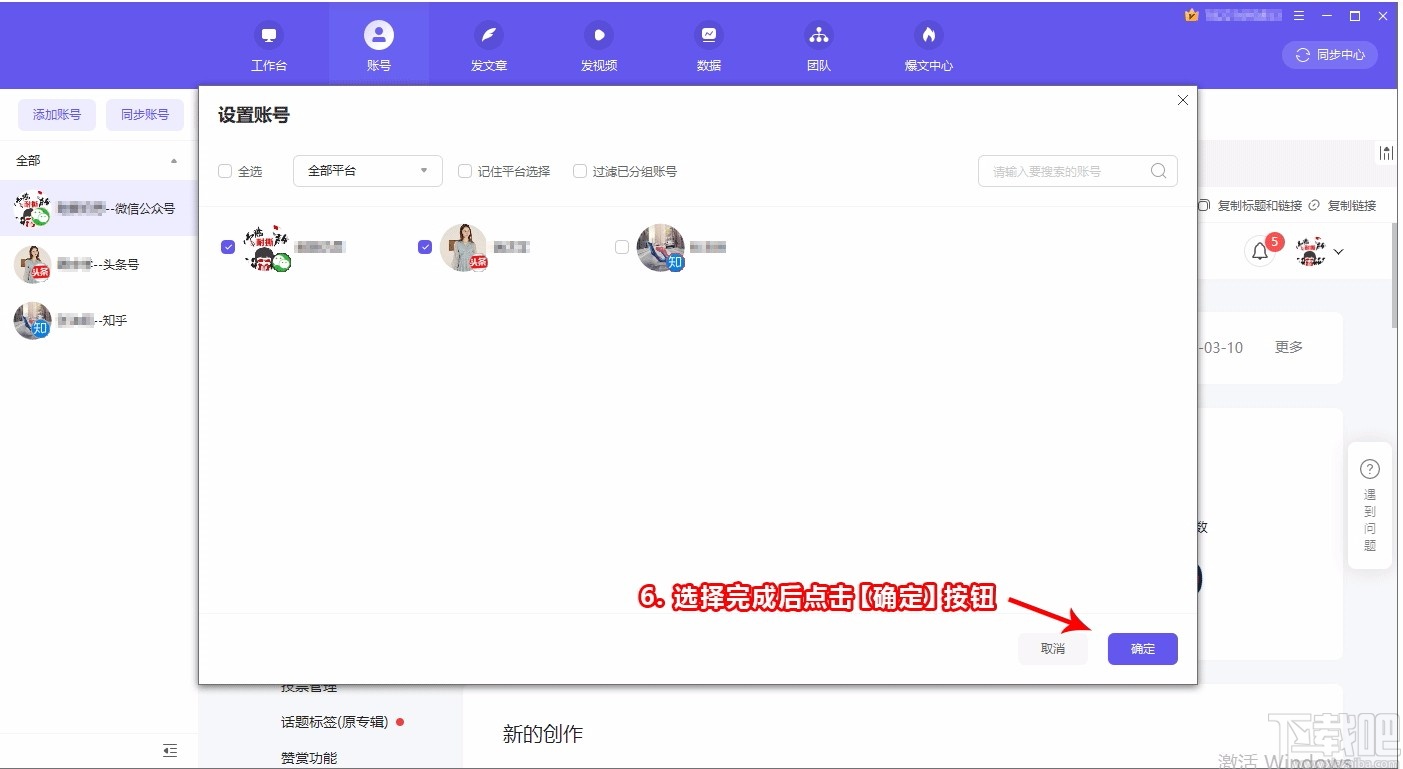Collapse the 全部 group in sidebar
This screenshot has height=769, width=1403.
172,160
